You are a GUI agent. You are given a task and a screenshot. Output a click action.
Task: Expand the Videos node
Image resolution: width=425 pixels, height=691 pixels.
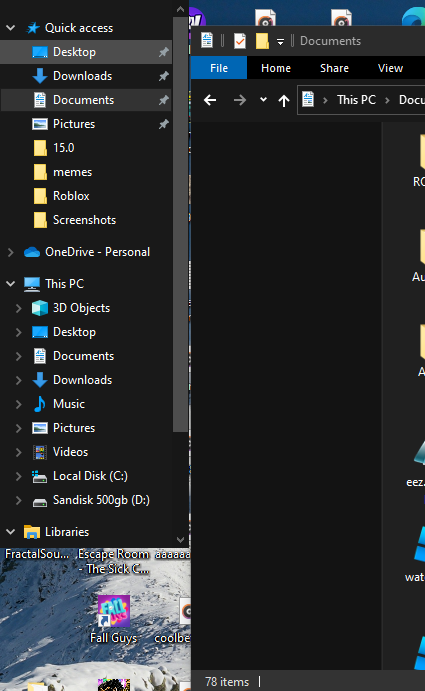(19, 452)
